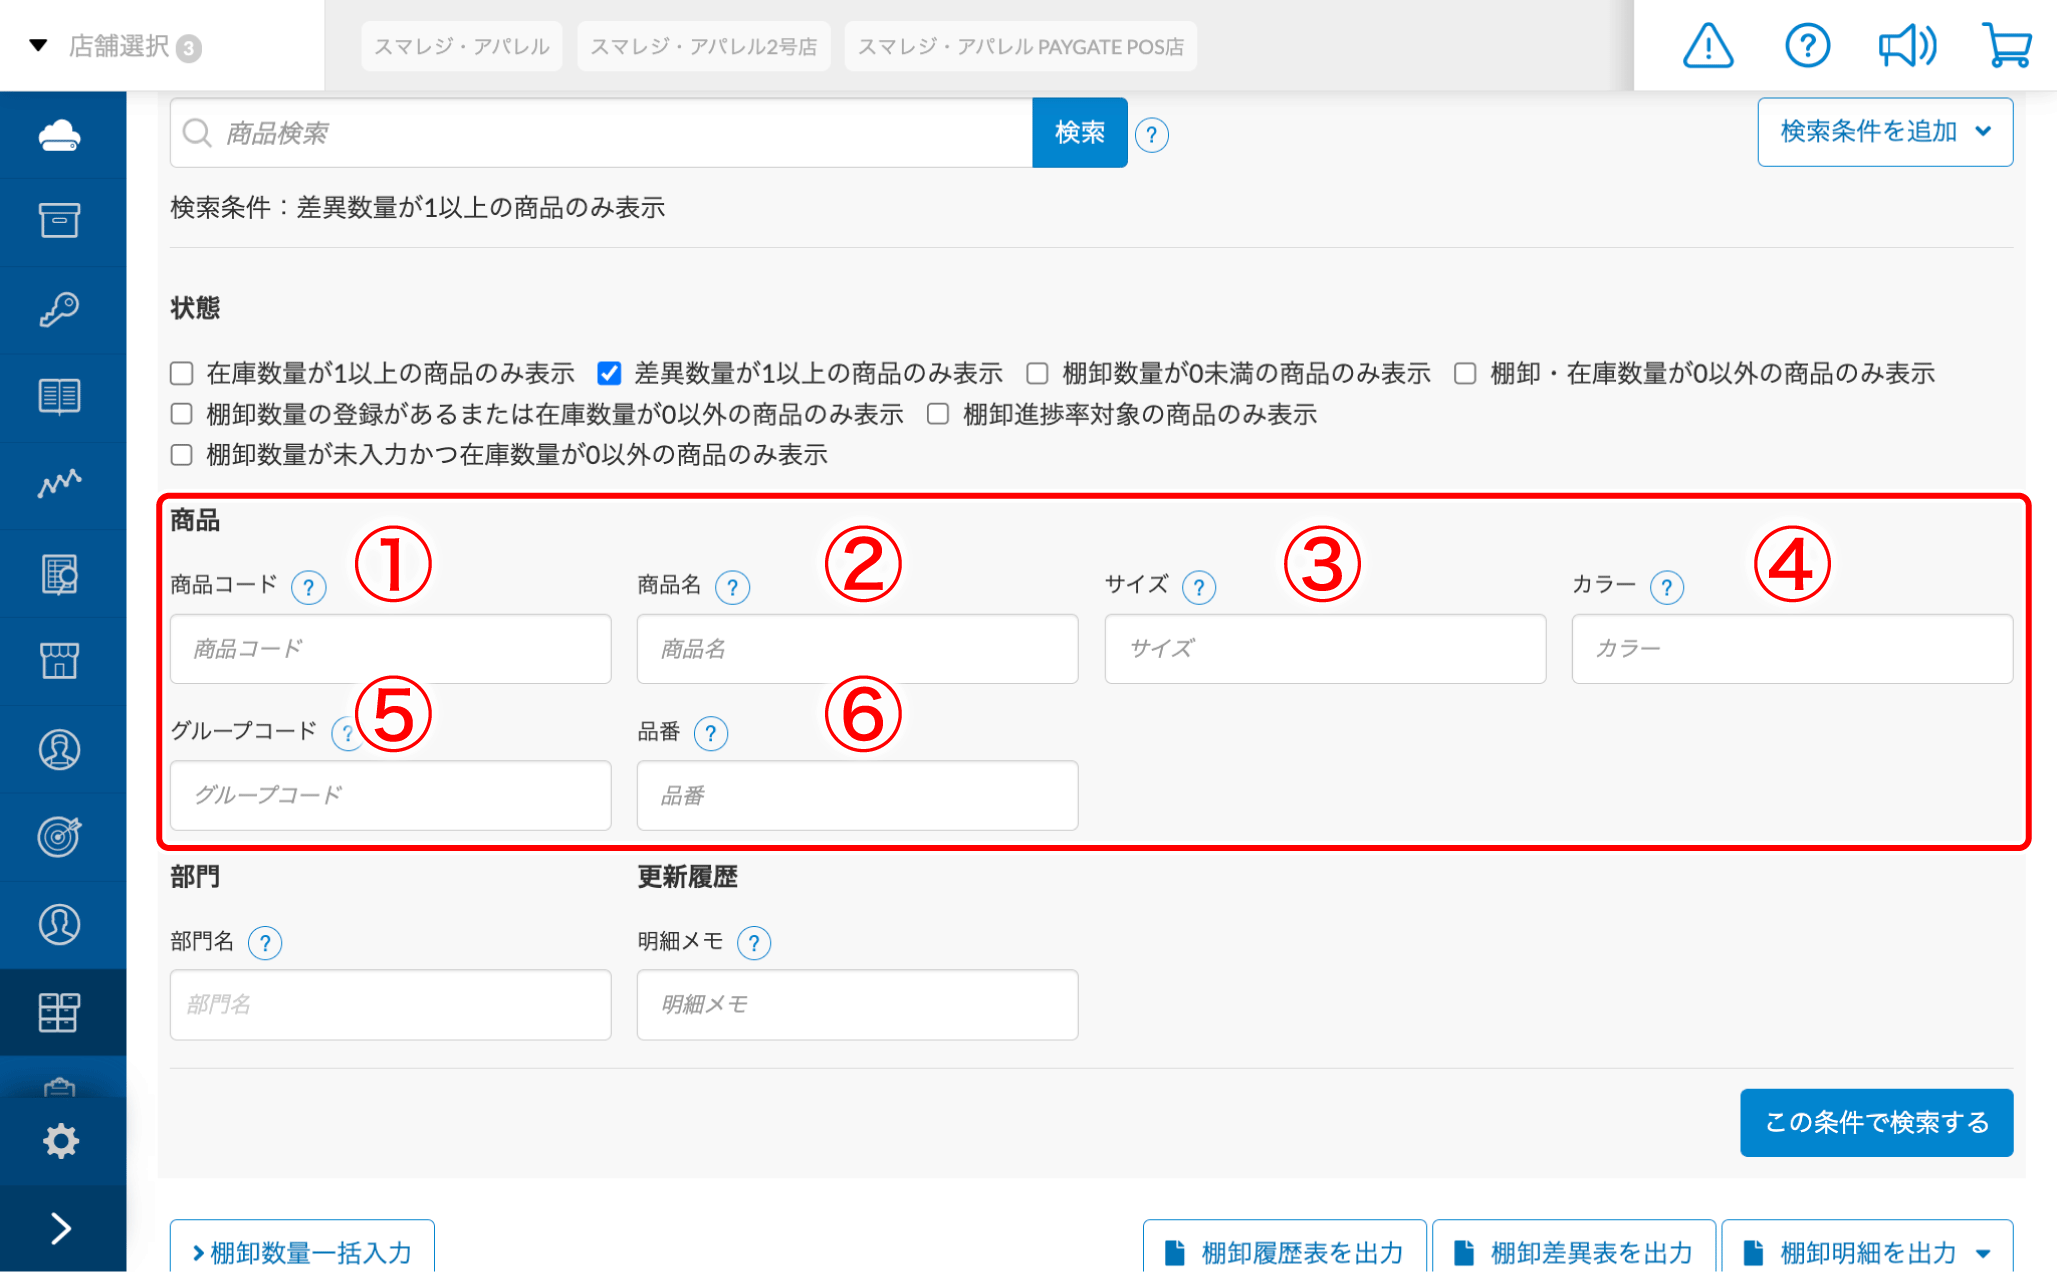Open the settings gear icon in sidebar
Screen dimensions: 2057x1272
pyautogui.click(x=60, y=1140)
